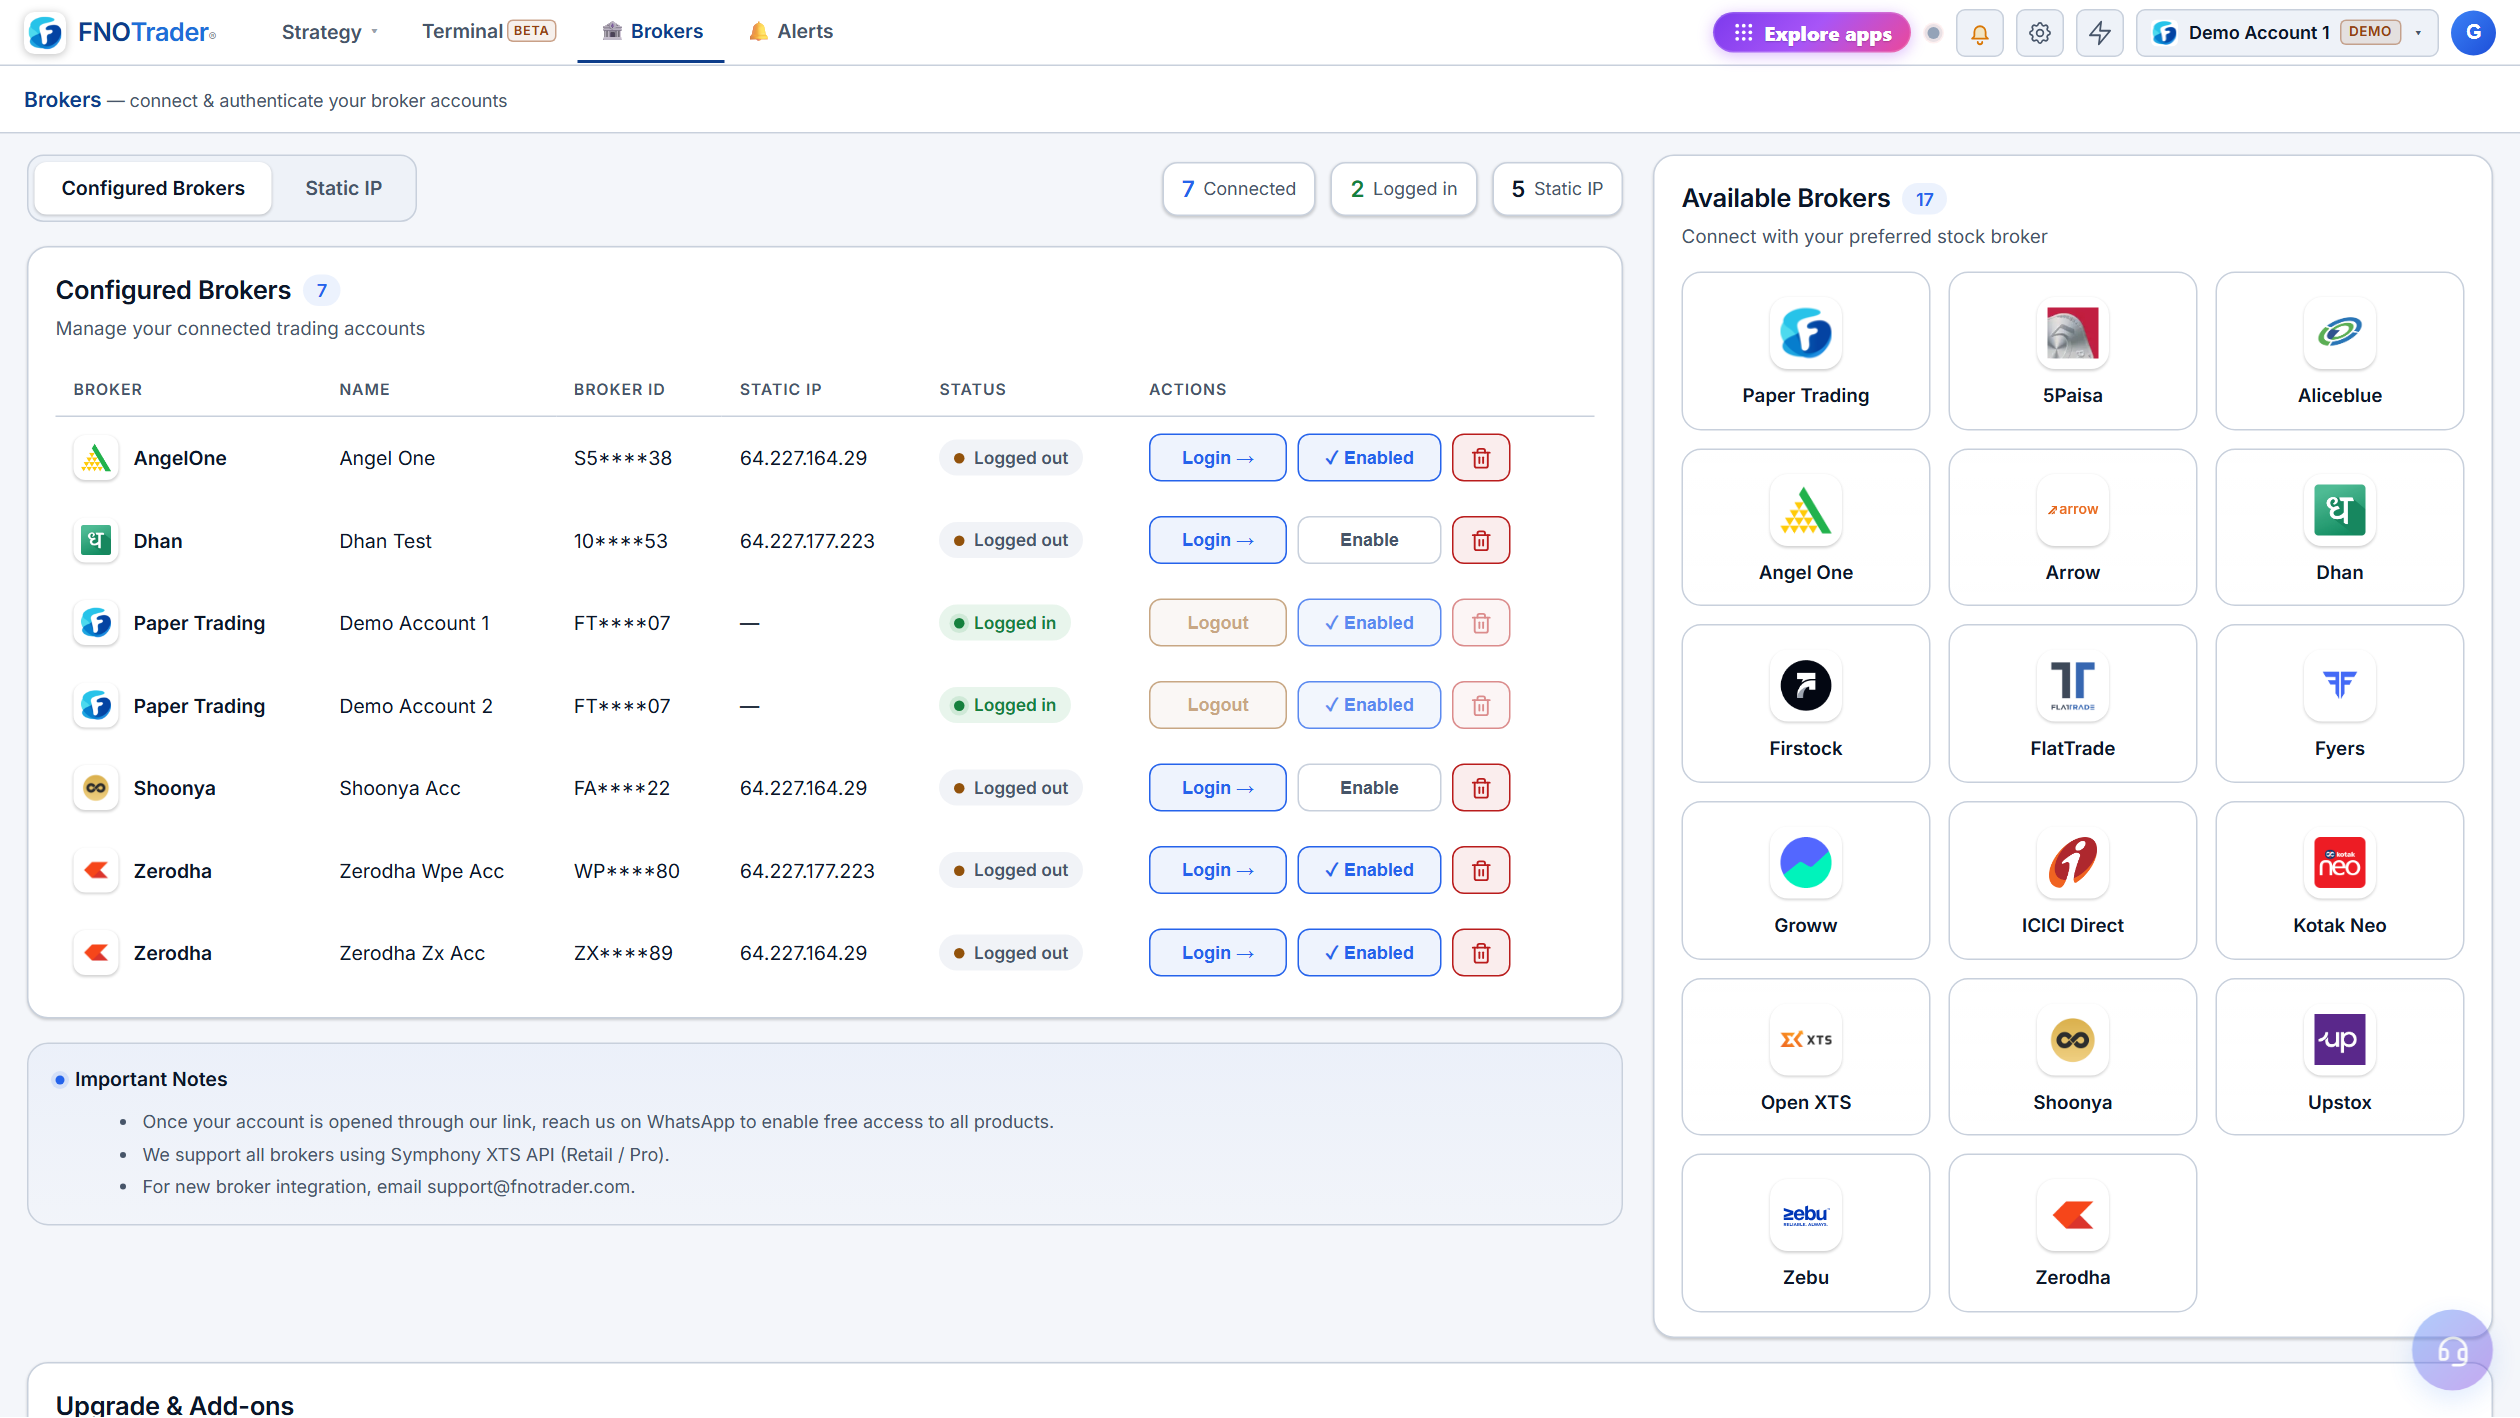Viewport: 2520px width, 1418px height.
Task: Select the Kotak Neo broker card
Action: pyautogui.click(x=2339, y=881)
